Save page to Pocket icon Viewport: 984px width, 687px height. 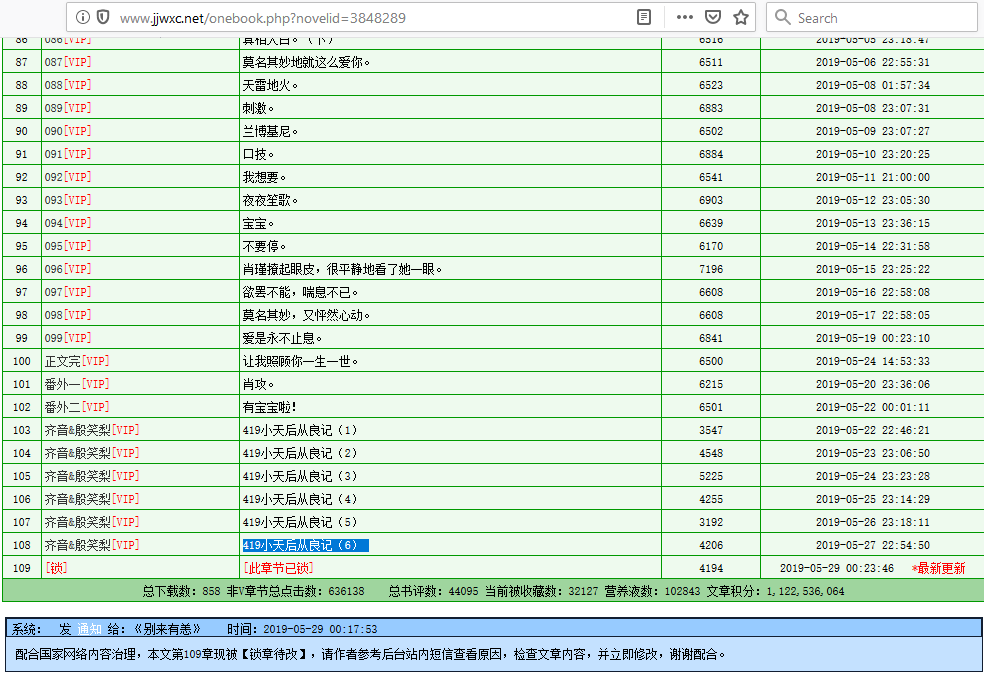[x=713, y=17]
